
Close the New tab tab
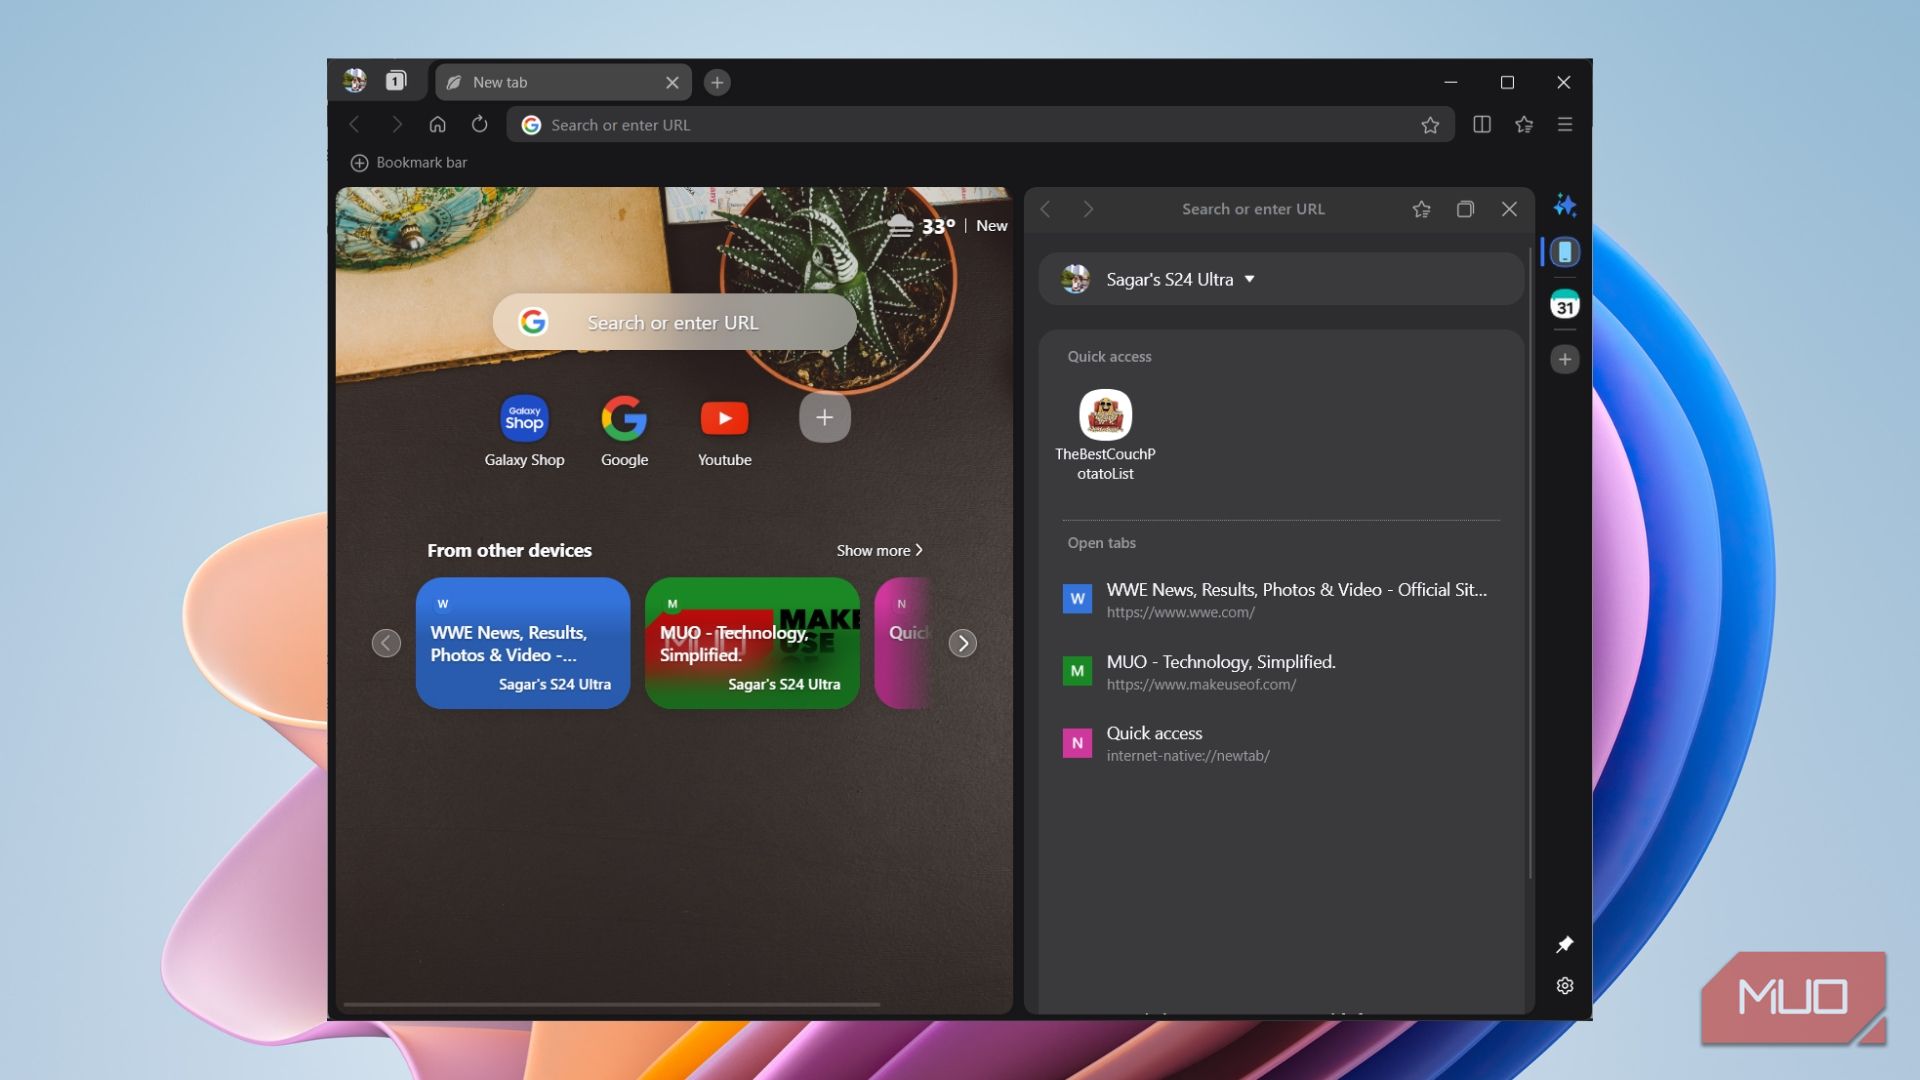pos(672,82)
